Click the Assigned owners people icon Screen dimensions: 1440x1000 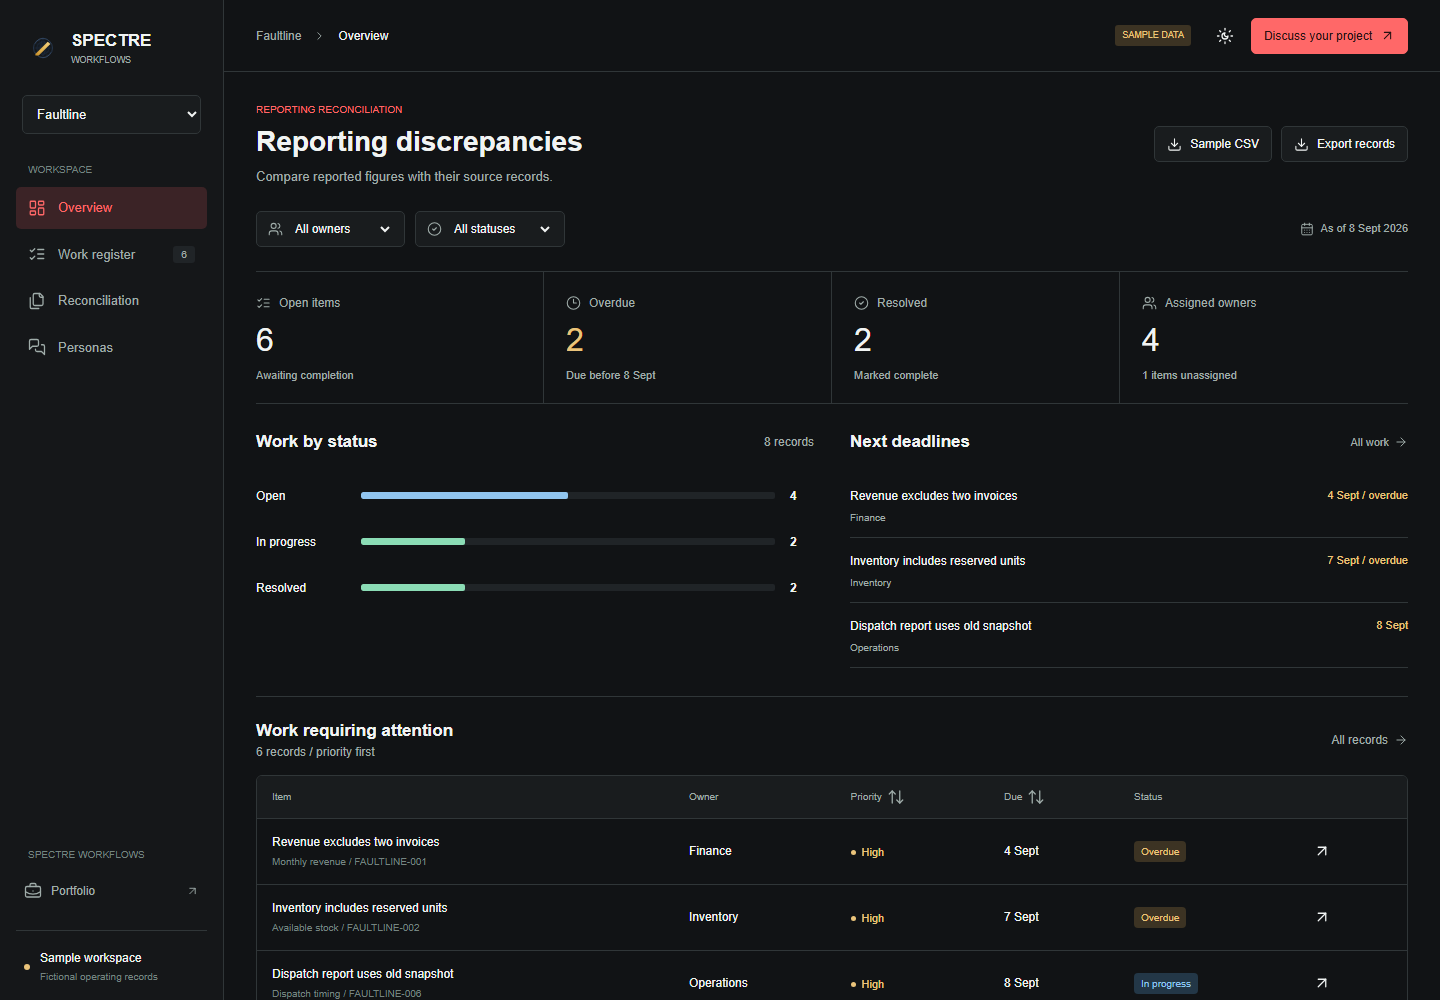coord(1150,303)
